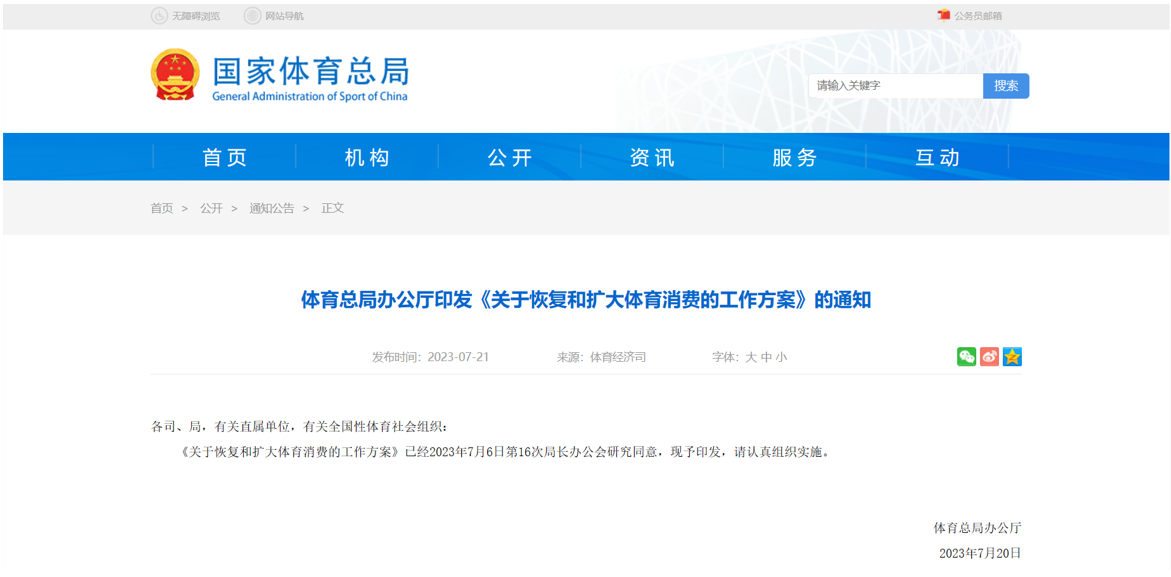Click the red flag civil servant mailbox icon
This screenshot has width=1171, height=577.
pyautogui.click(x=944, y=16)
